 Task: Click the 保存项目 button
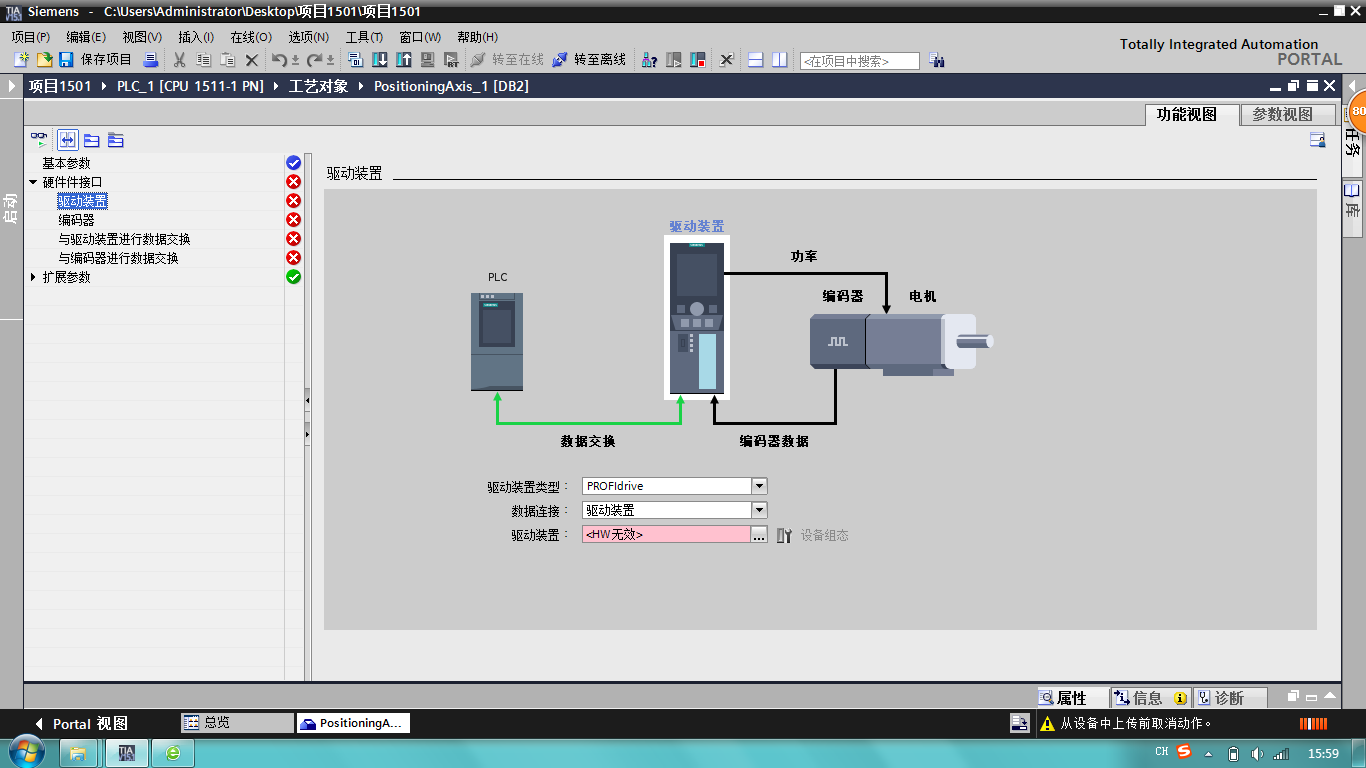coord(96,60)
